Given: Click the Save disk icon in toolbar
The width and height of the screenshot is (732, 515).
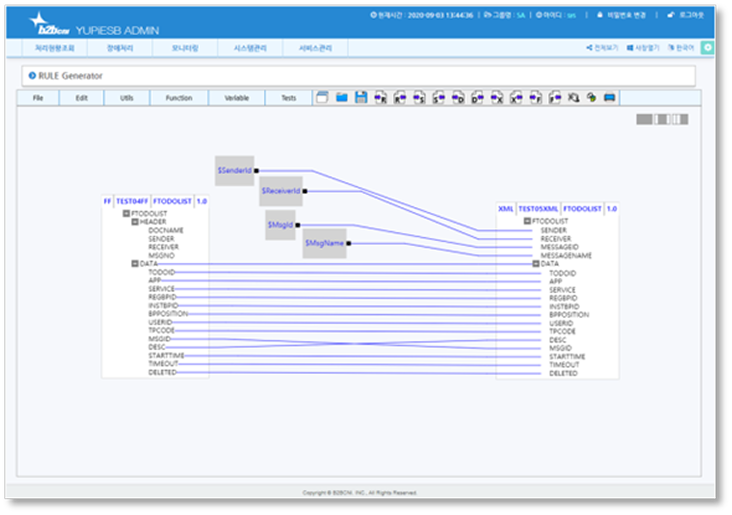Looking at the screenshot, I should point(361,98).
